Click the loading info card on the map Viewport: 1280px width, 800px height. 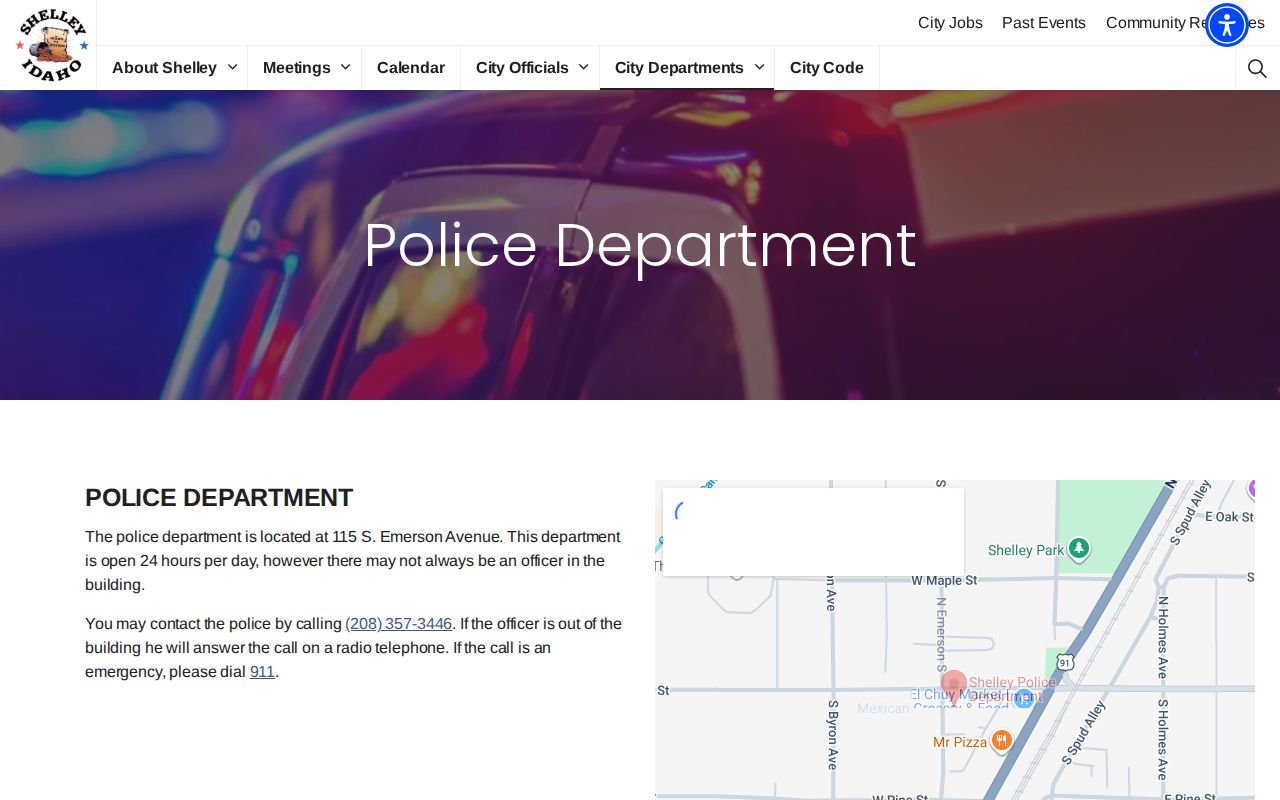(813, 532)
